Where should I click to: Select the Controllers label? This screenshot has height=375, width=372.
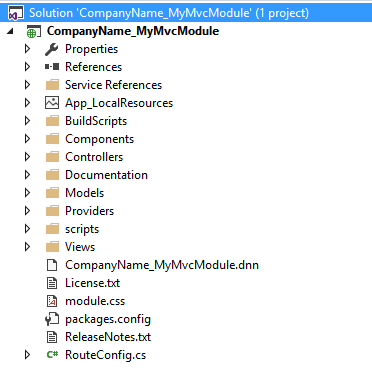[94, 157]
